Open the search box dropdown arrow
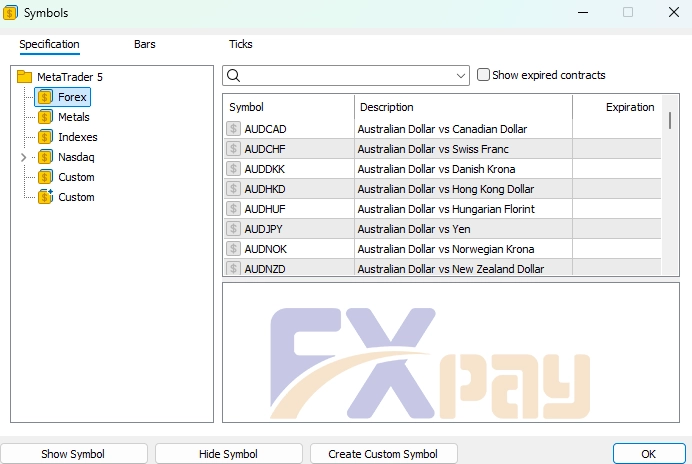 click(x=461, y=75)
